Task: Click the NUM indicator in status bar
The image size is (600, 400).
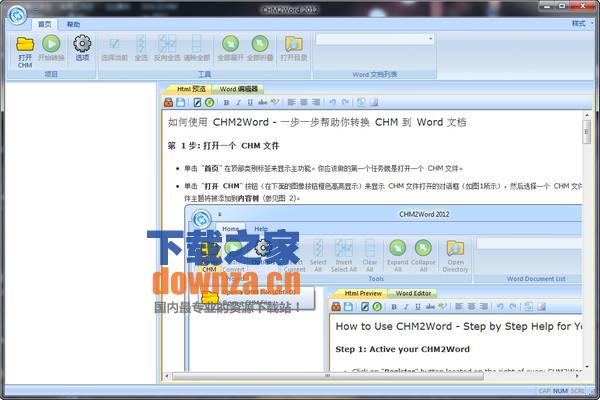Action: click(560, 390)
